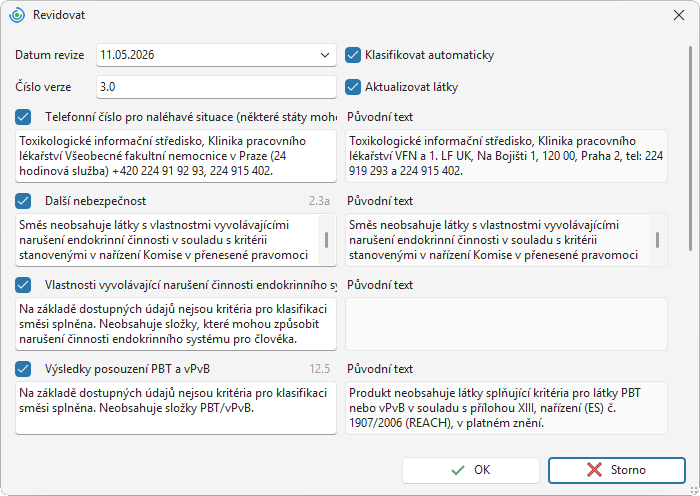Image resolution: width=700 pixels, height=496 pixels.
Task: Click the resize grip at dialog corner
Action: click(x=694, y=490)
